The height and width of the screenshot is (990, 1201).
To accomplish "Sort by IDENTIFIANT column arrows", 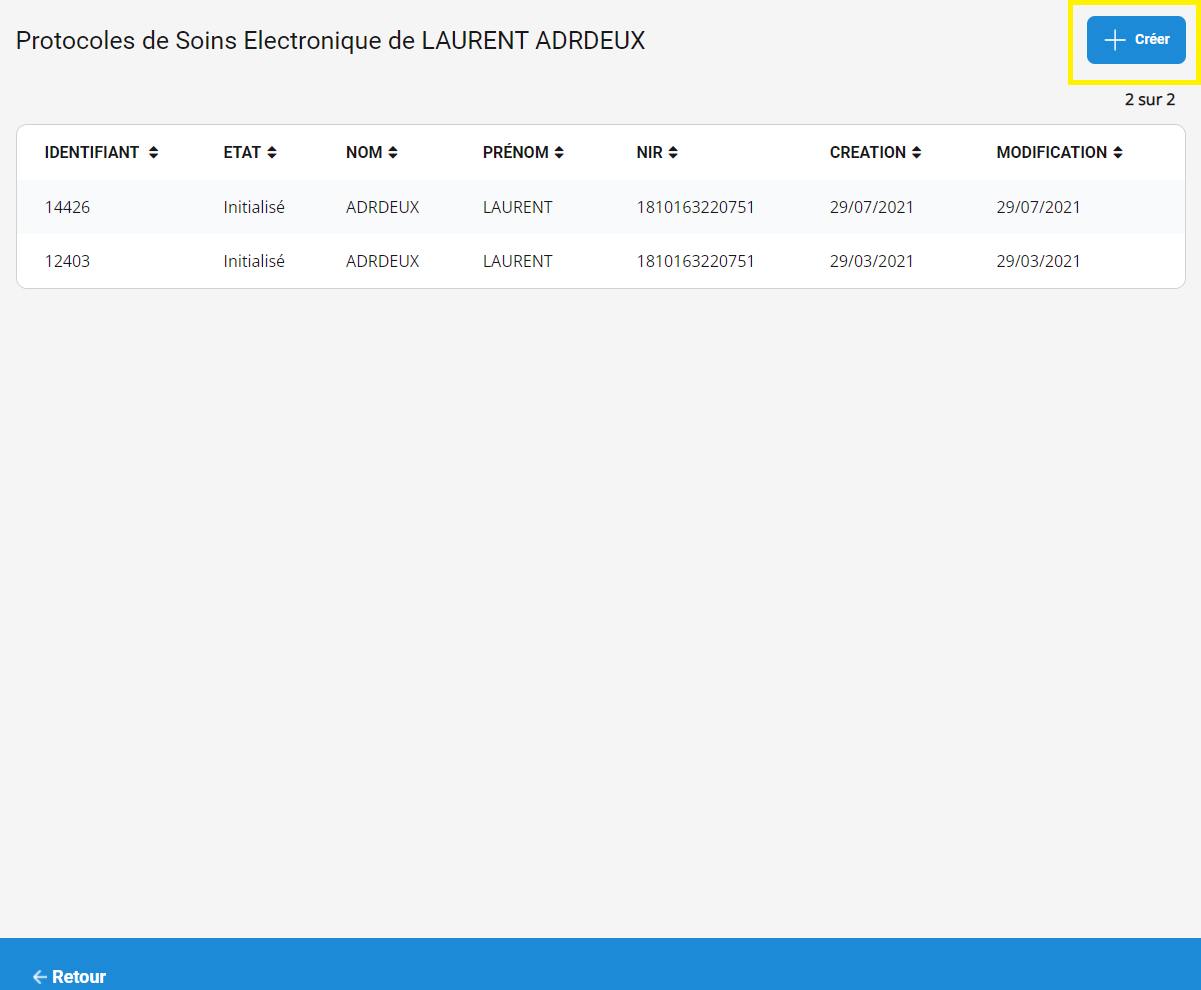I will 153,153.
